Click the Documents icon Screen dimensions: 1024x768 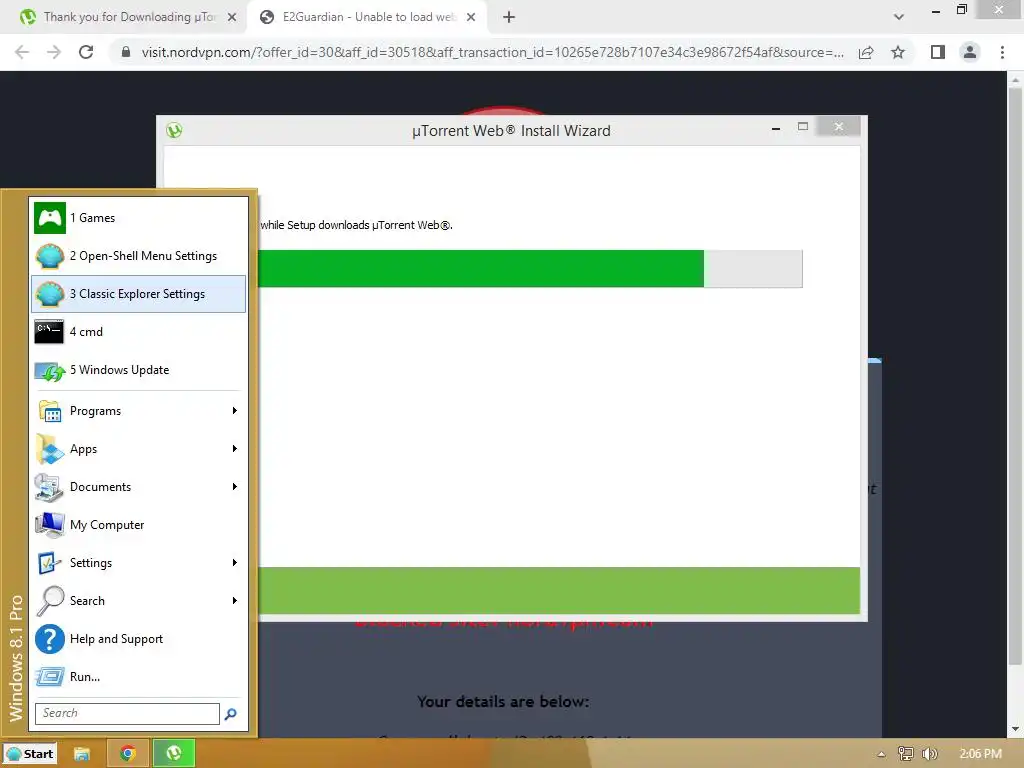(50, 487)
